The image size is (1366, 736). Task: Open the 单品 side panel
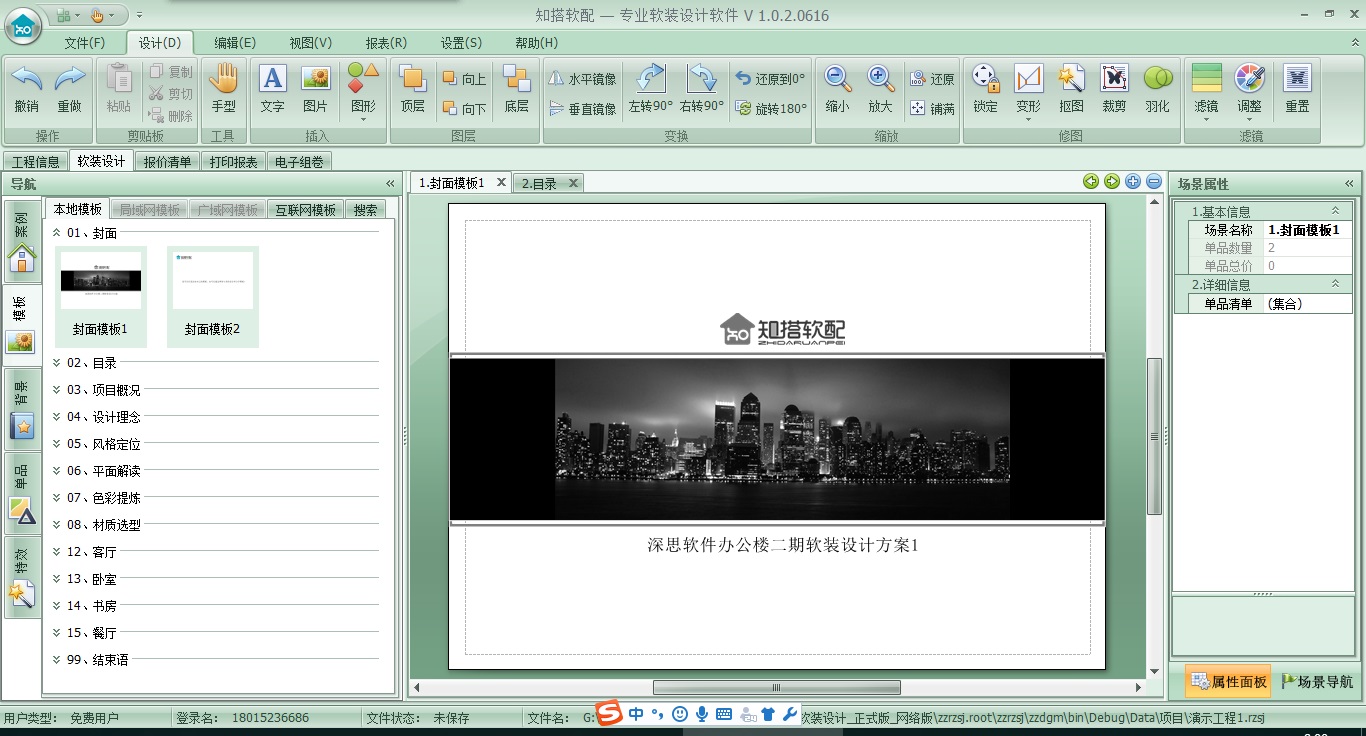point(22,493)
